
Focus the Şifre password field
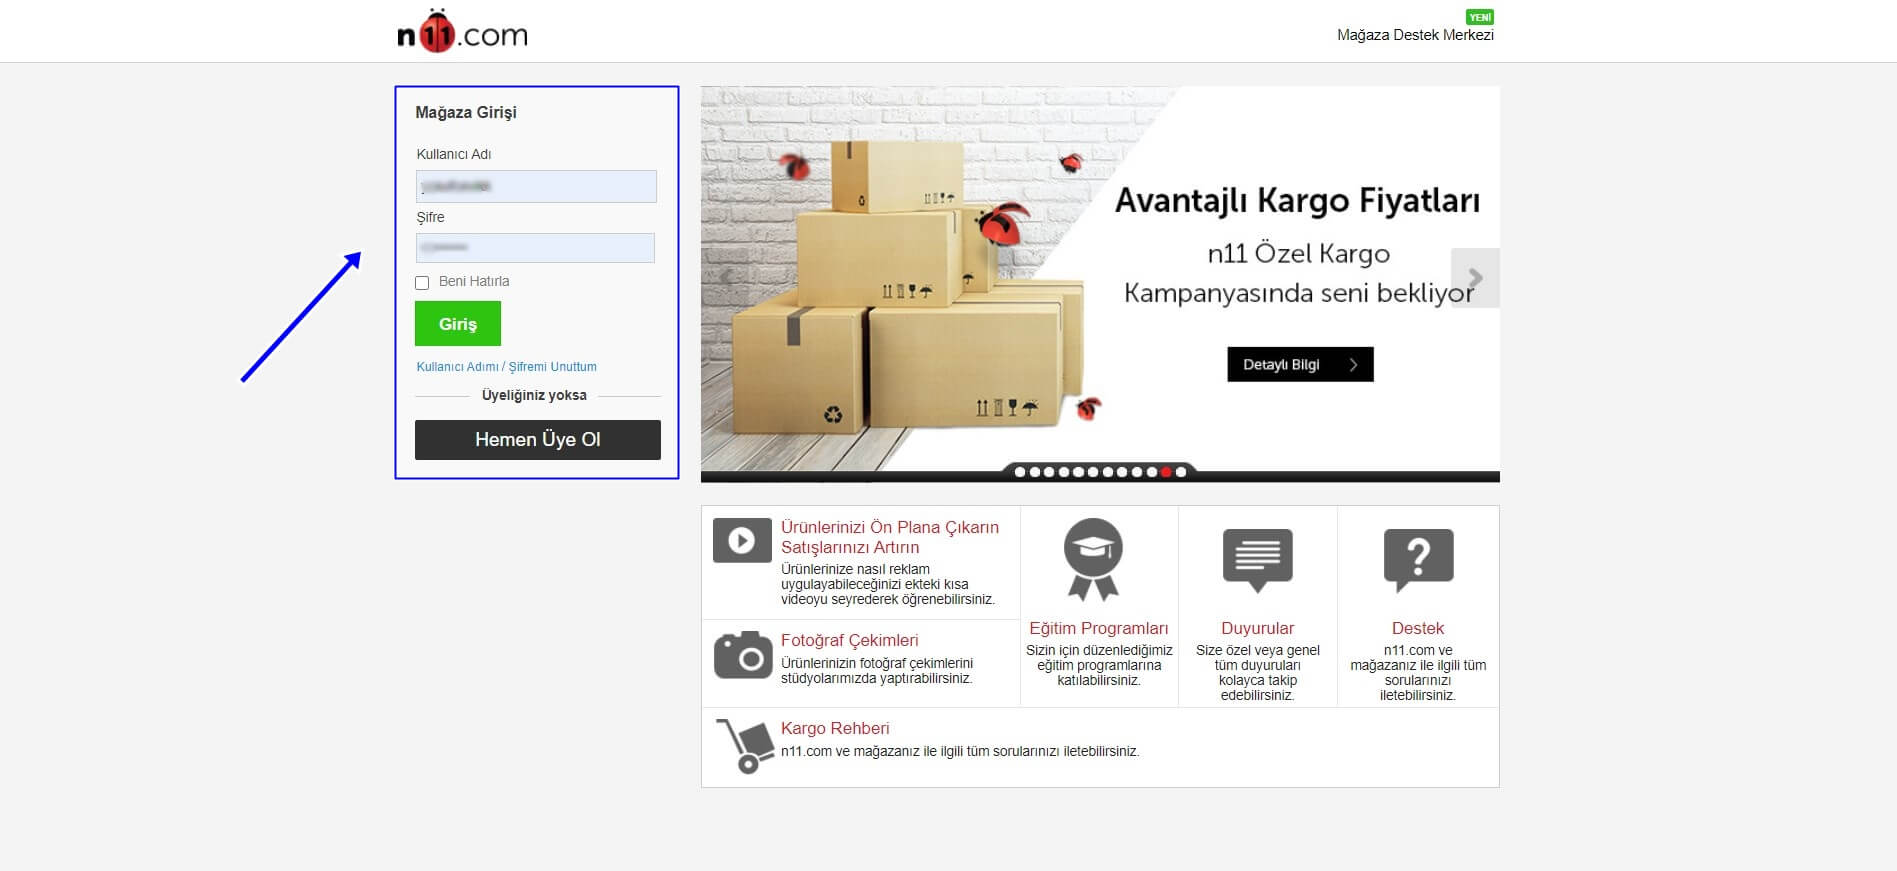pos(535,248)
